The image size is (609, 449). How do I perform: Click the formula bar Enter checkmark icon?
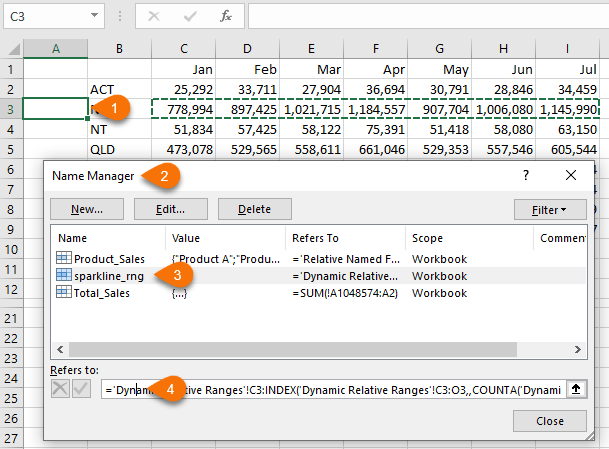(x=190, y=16)
